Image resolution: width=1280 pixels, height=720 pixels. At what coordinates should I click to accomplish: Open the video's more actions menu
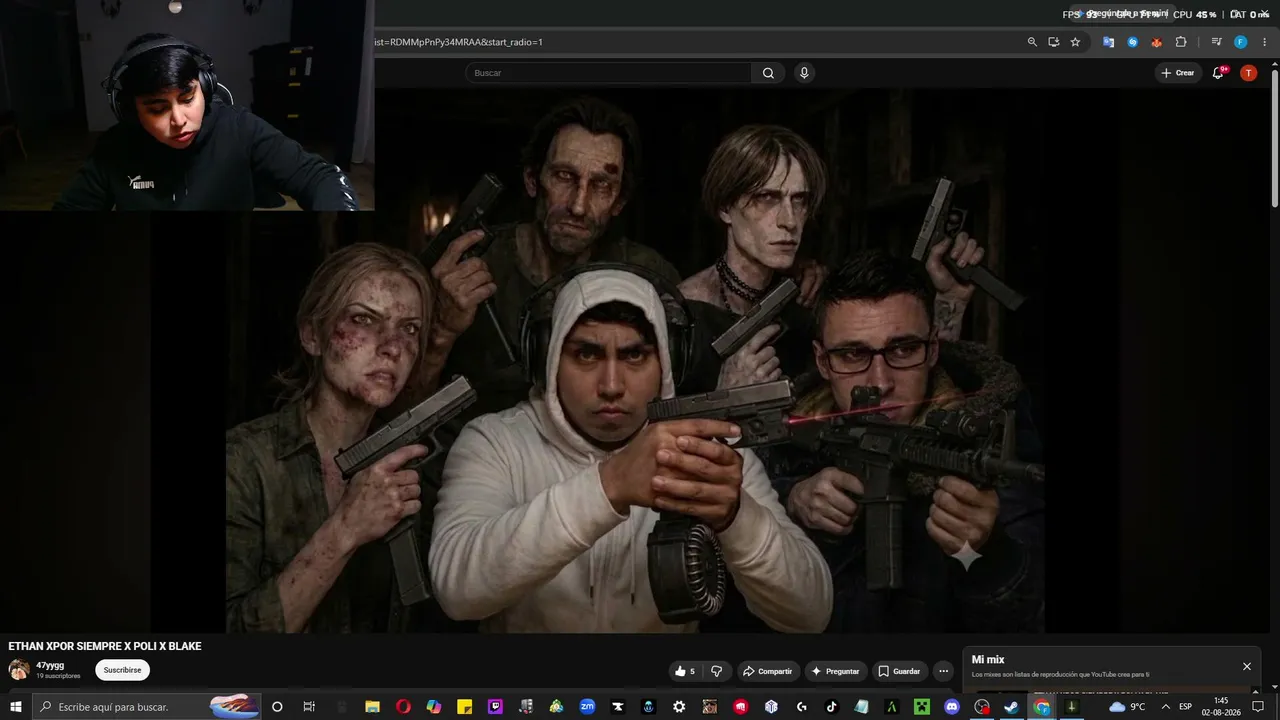tap(943, 671)
